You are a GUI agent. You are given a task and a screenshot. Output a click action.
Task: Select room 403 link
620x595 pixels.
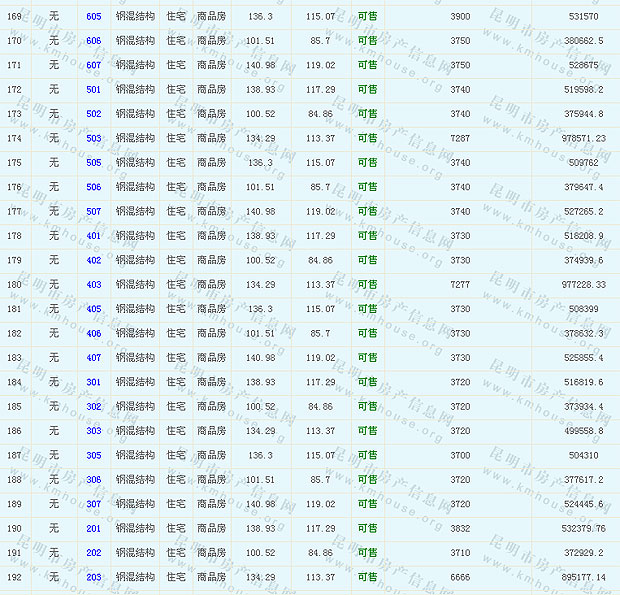point(94,284)
